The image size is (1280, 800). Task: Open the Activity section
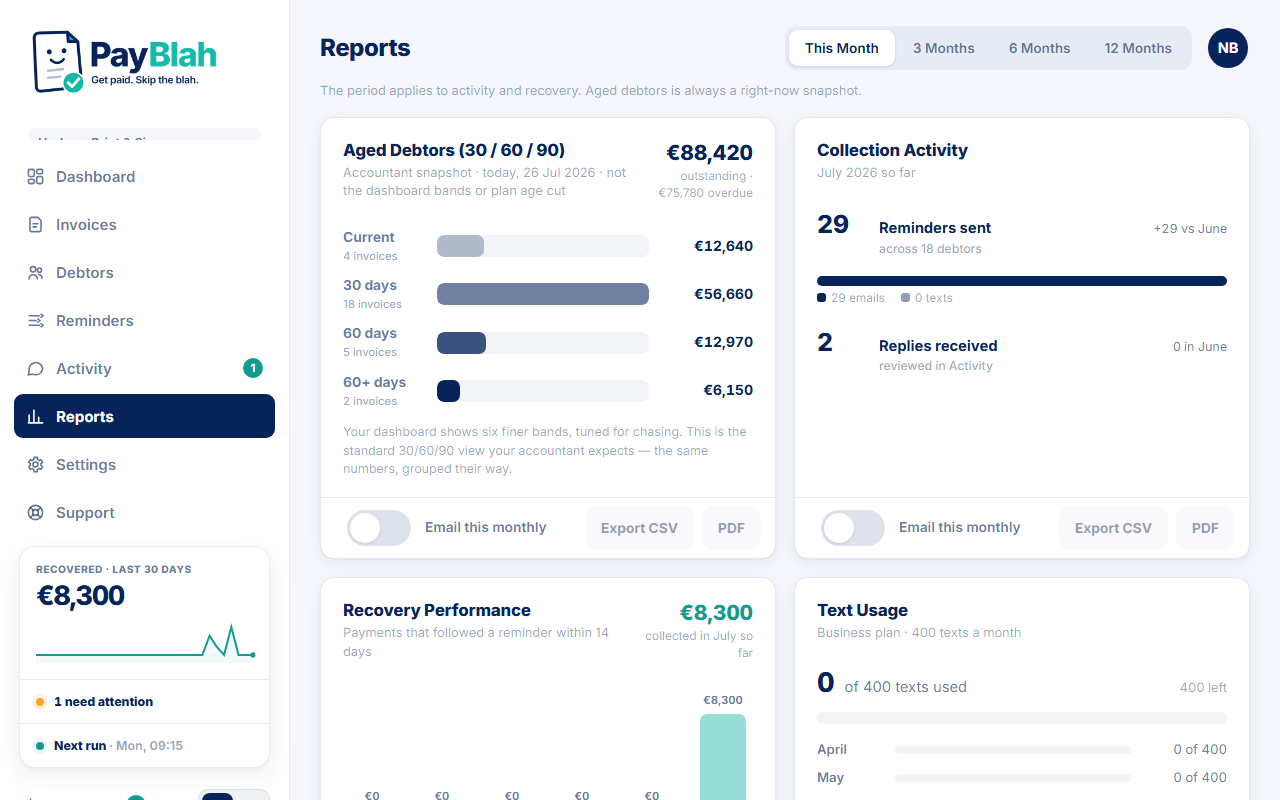(x=144, y=369)
